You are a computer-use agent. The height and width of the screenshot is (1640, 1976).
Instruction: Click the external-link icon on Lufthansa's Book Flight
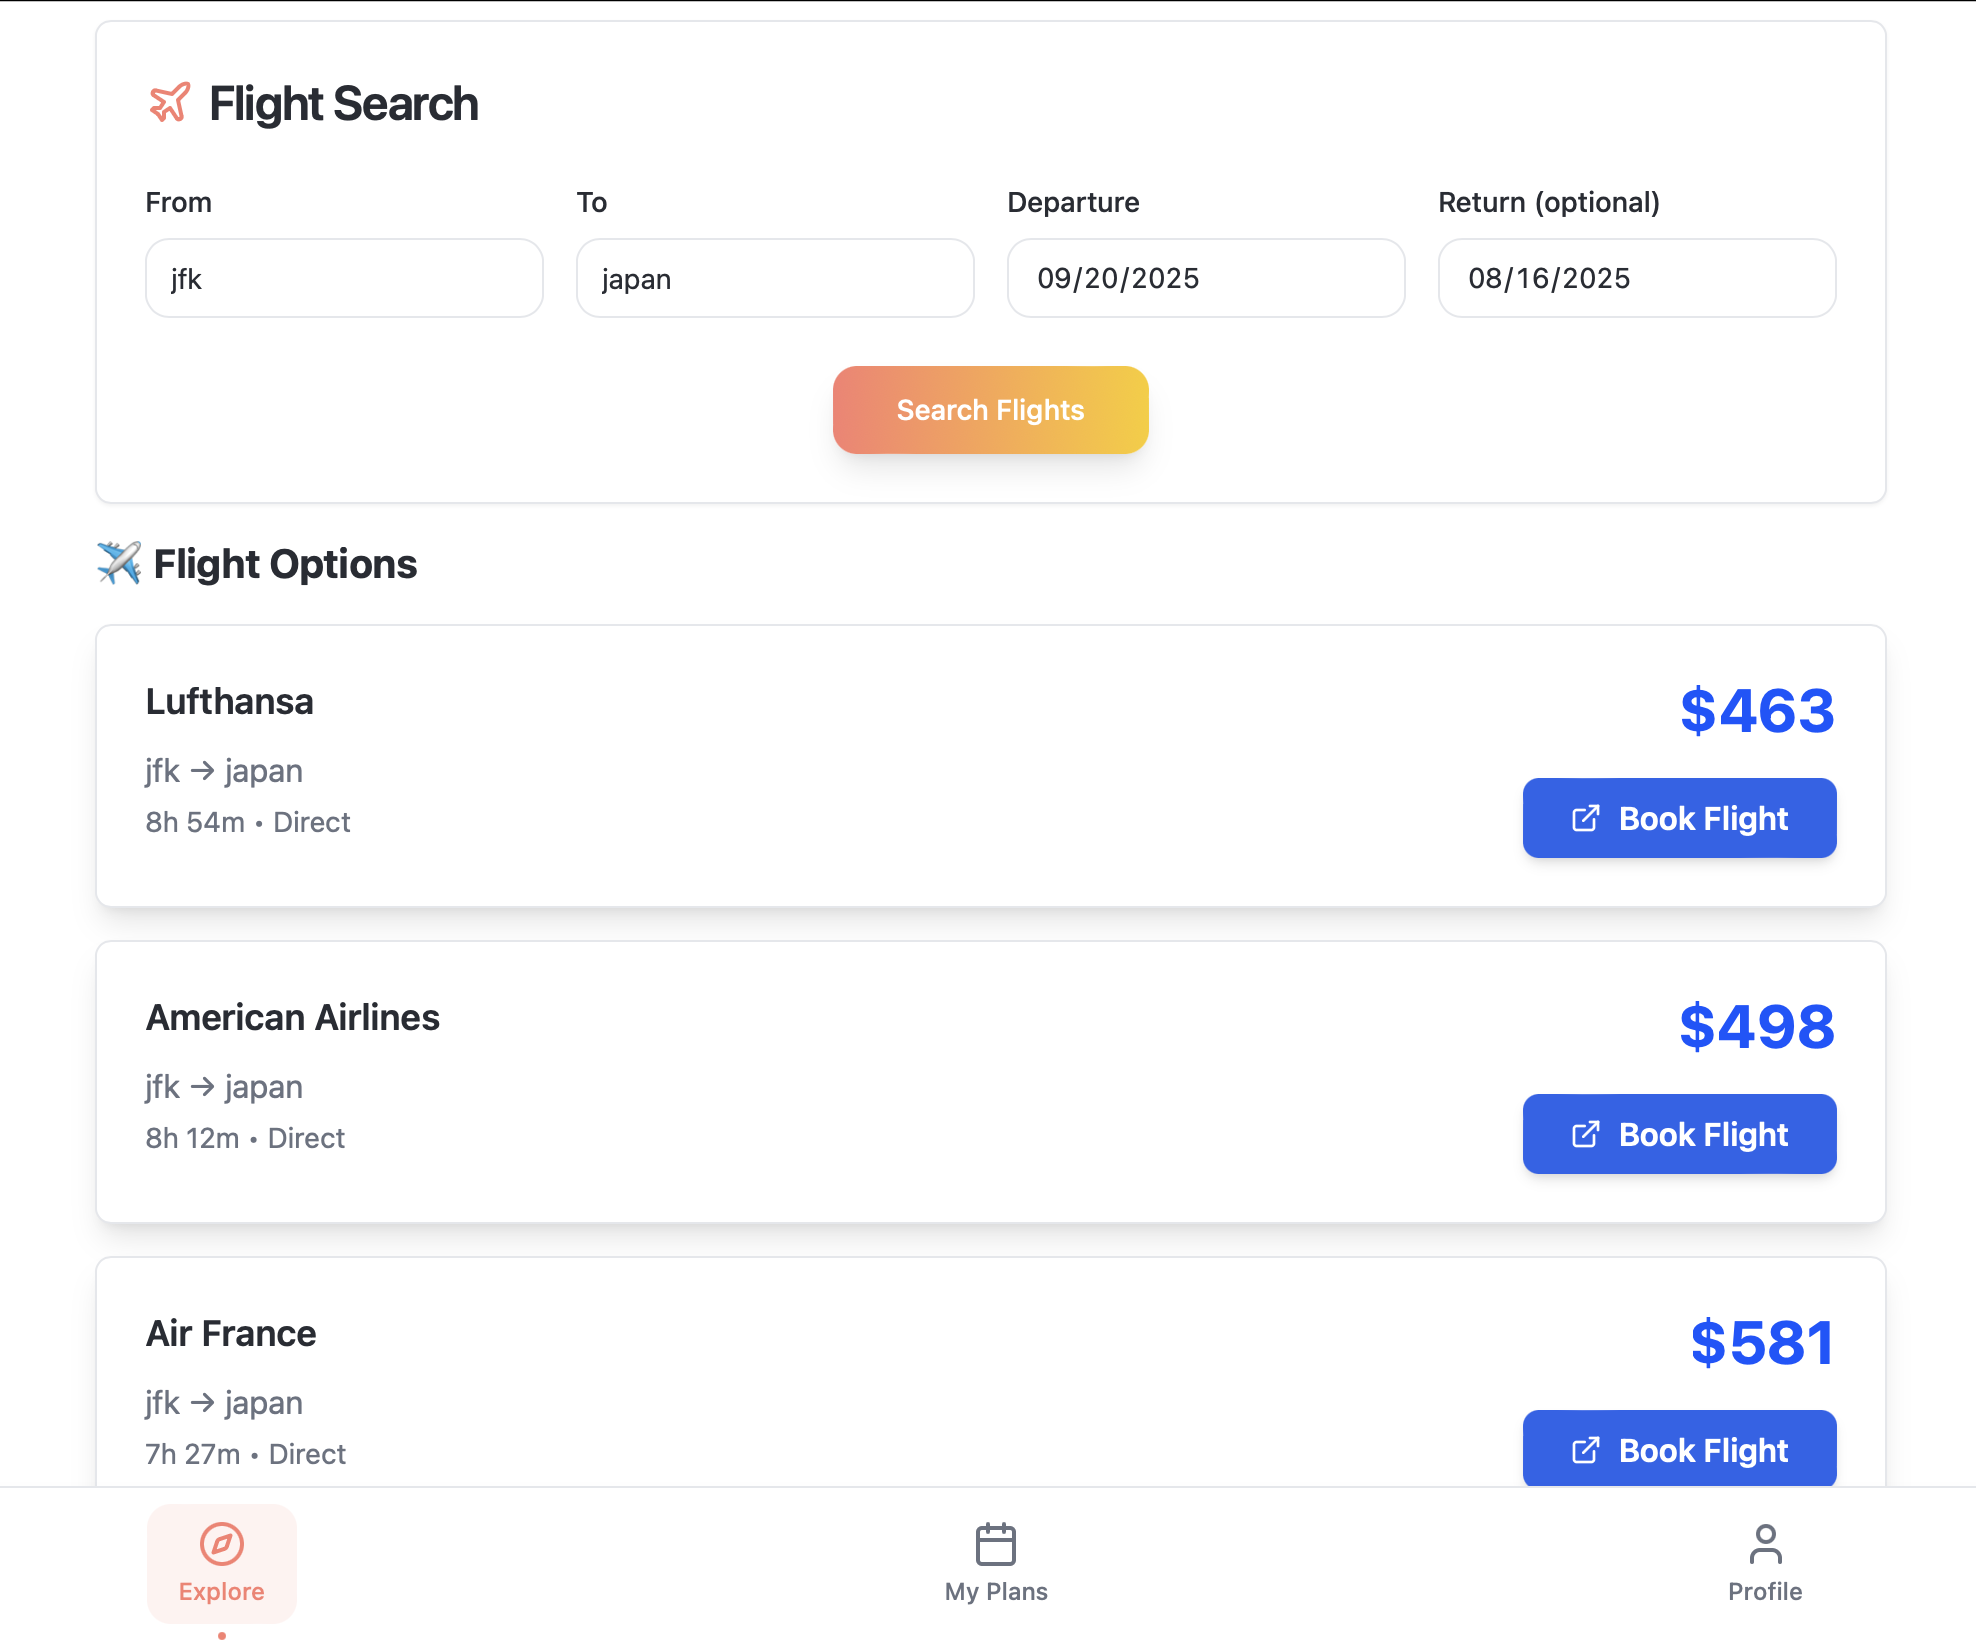coord(1584,818)
